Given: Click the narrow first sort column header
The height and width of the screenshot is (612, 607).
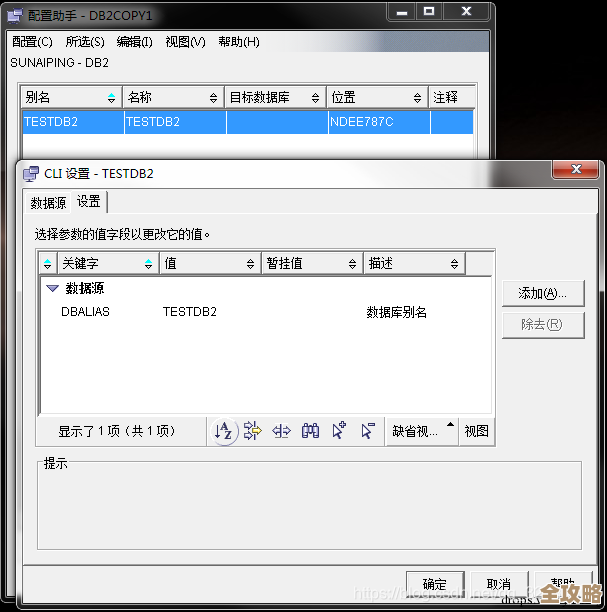Looking at the screenshot, I should tap(48, 263).
